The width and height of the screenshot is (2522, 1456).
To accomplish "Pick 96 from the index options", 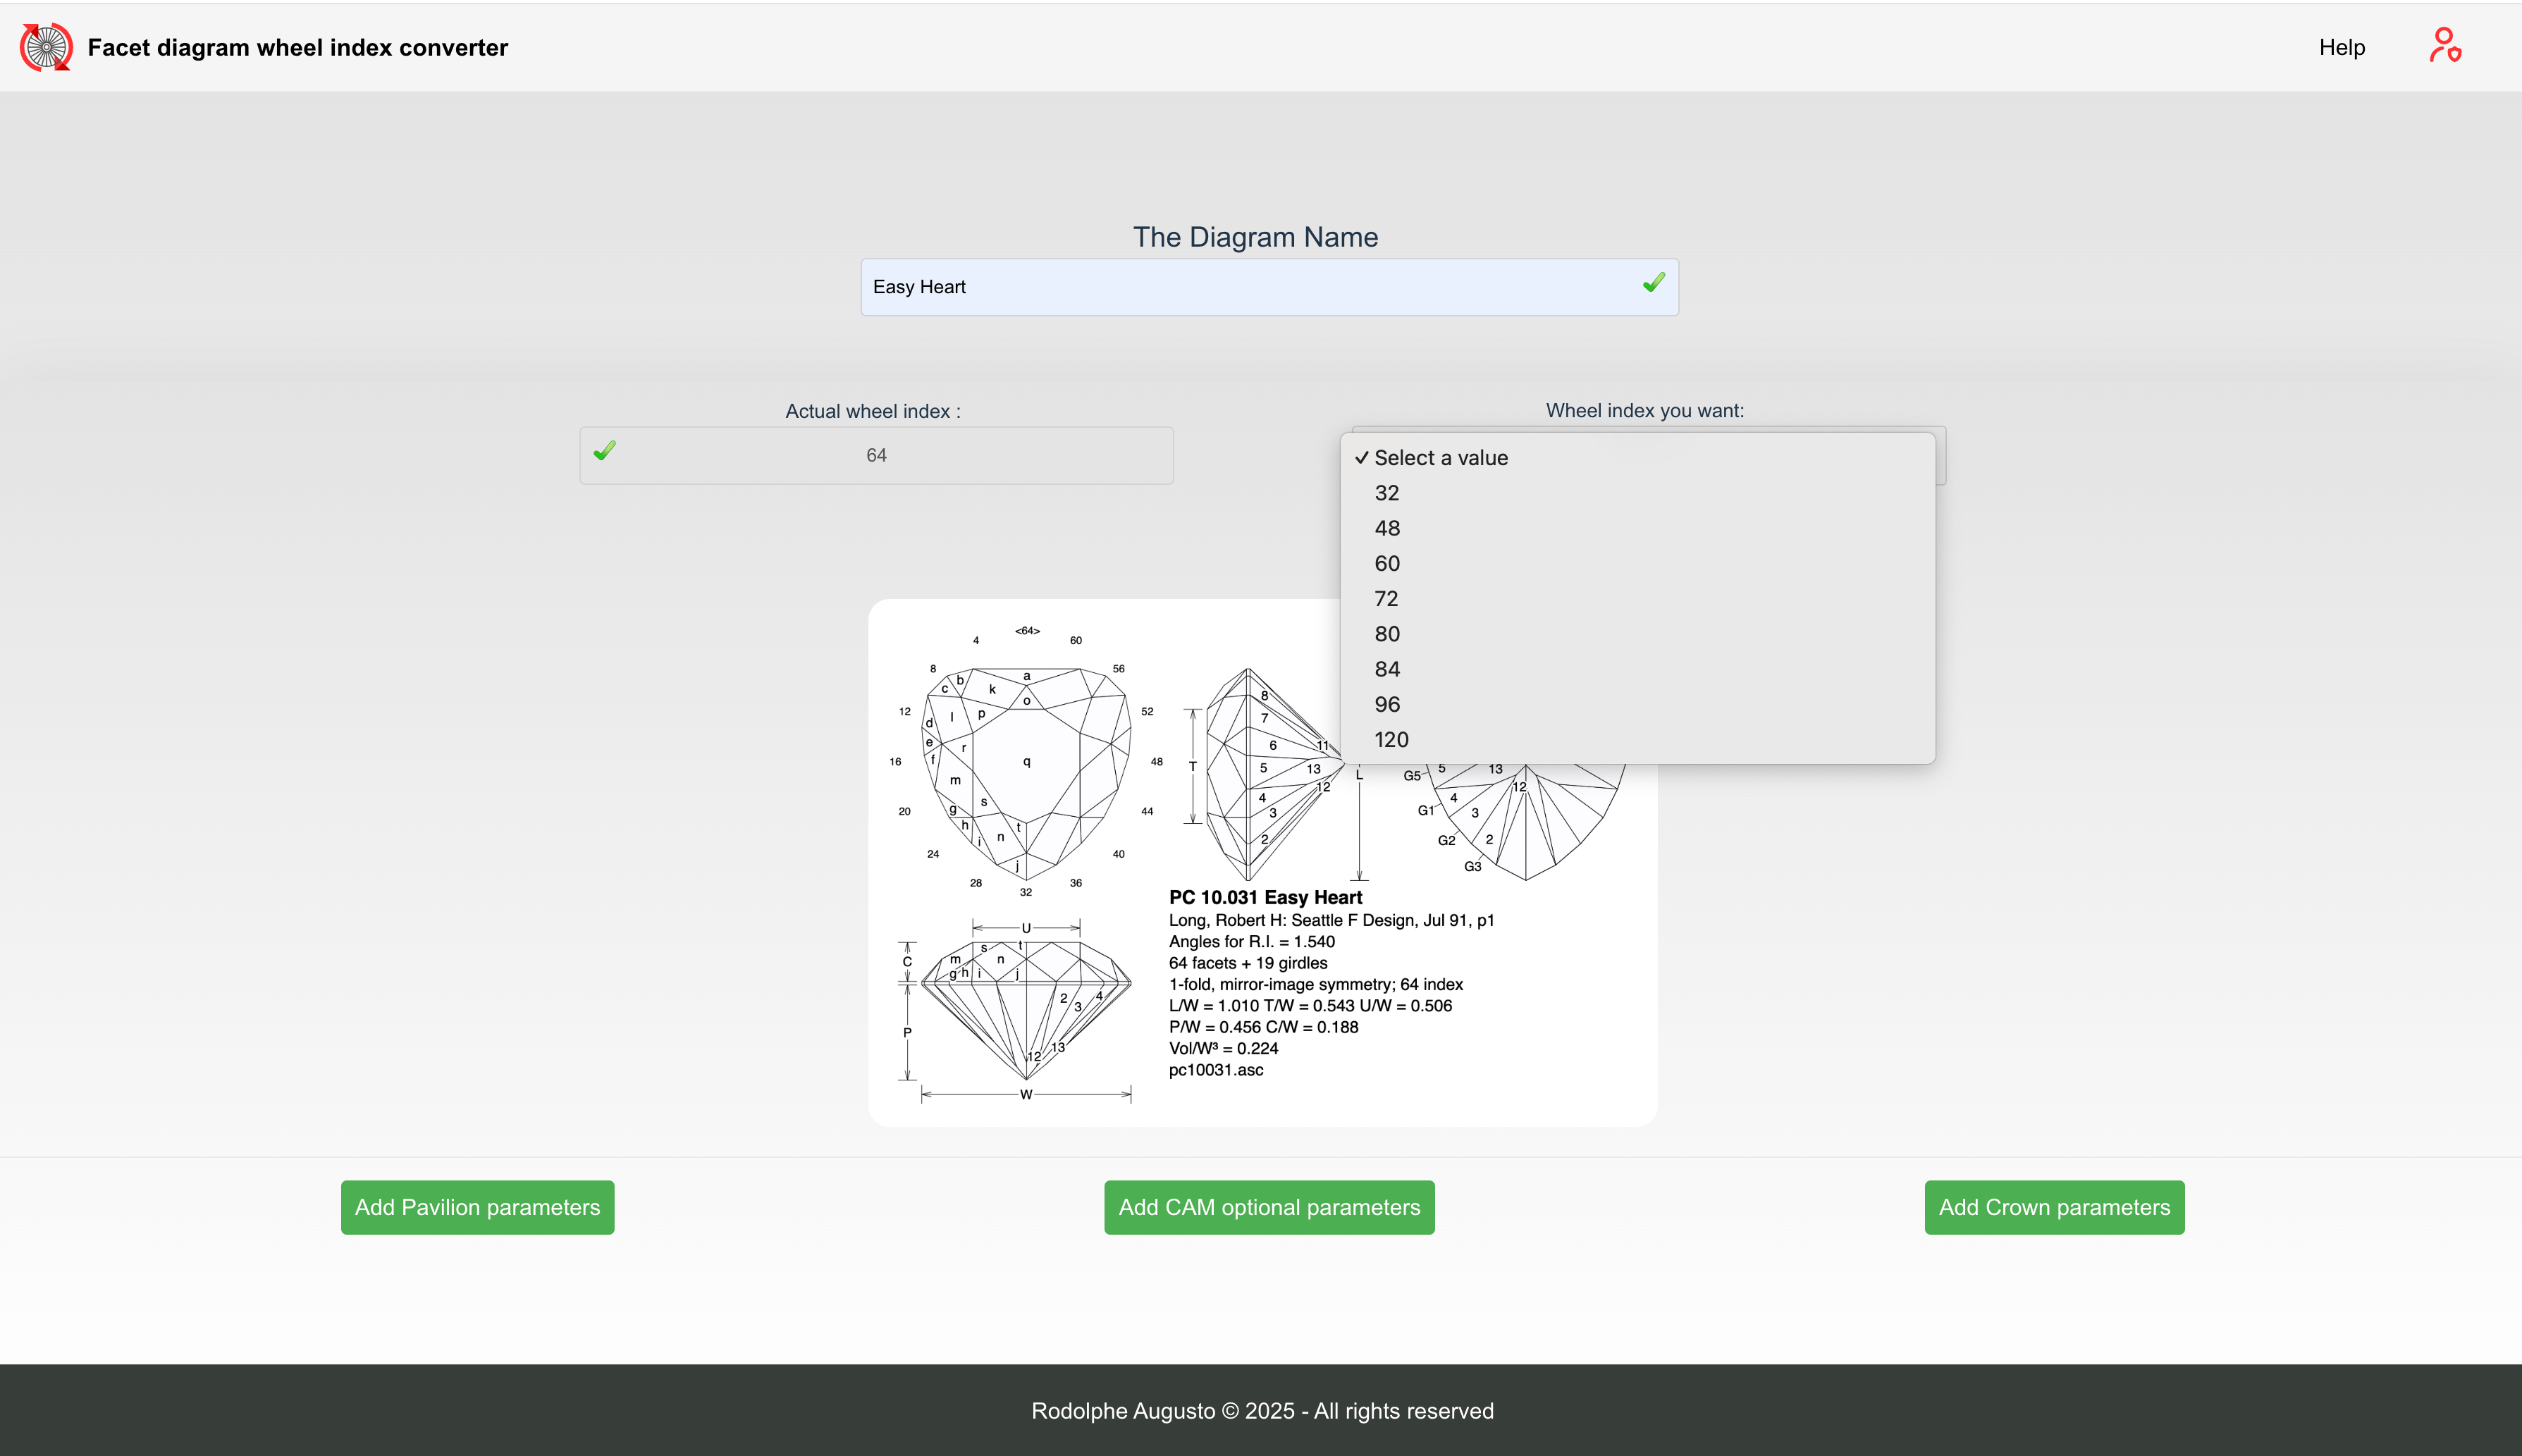I will click(1386, 704).
